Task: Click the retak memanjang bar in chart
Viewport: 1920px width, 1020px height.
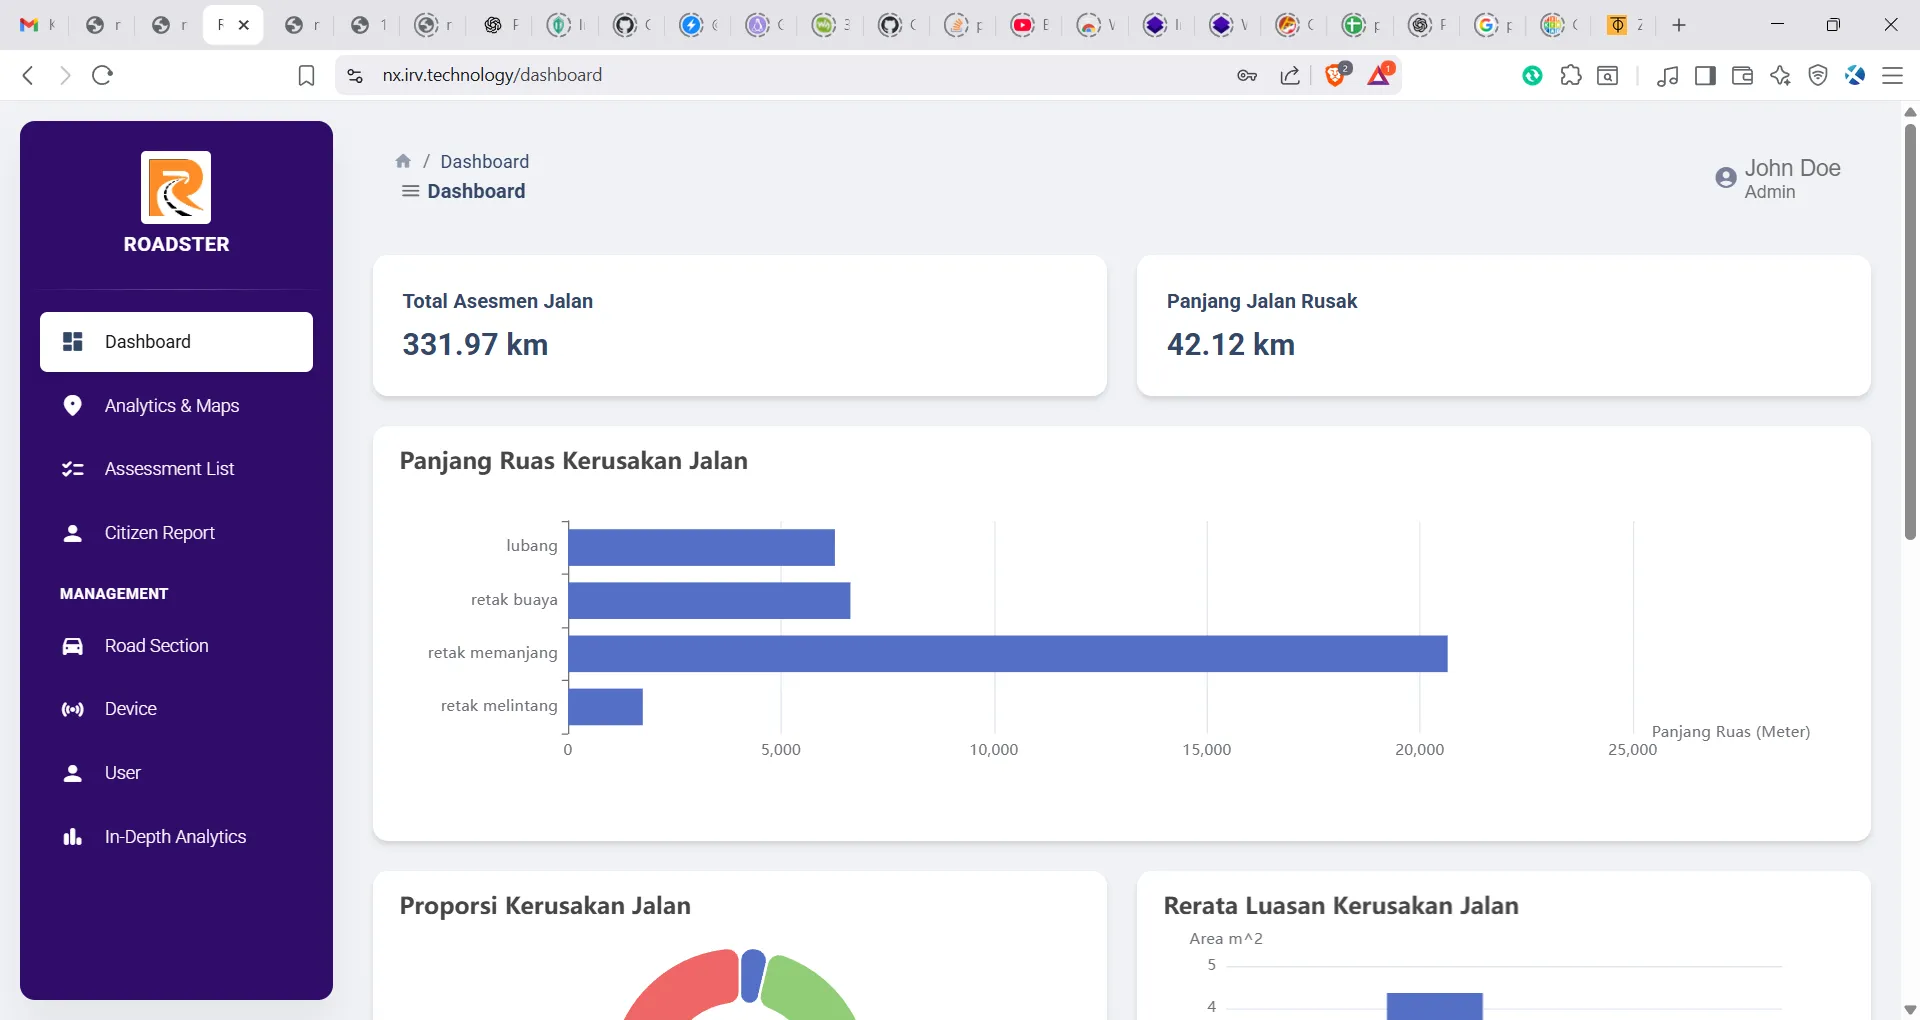Action: pos(1008,653)
